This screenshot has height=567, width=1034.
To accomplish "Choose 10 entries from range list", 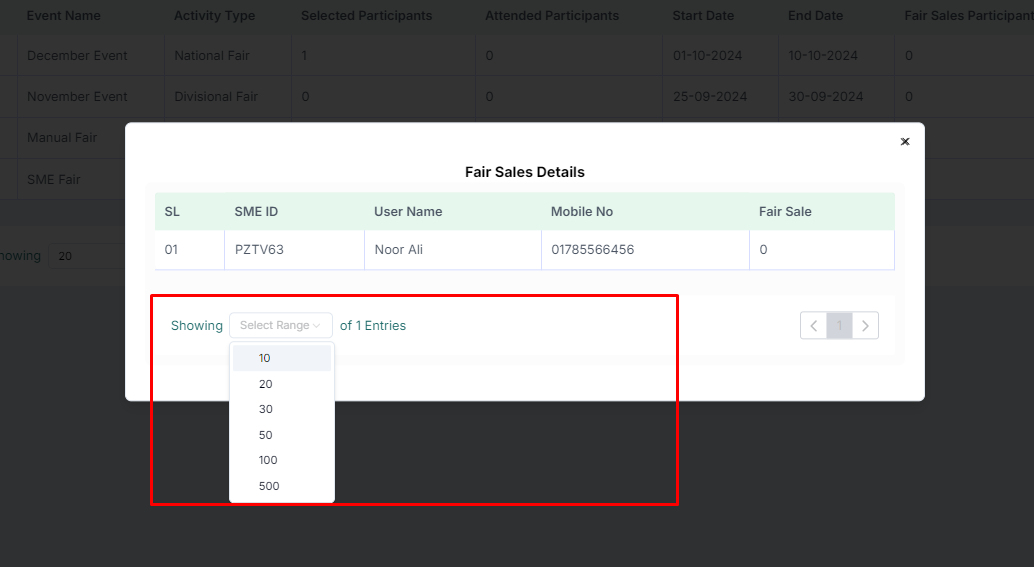I will click(x=282, y=358).
